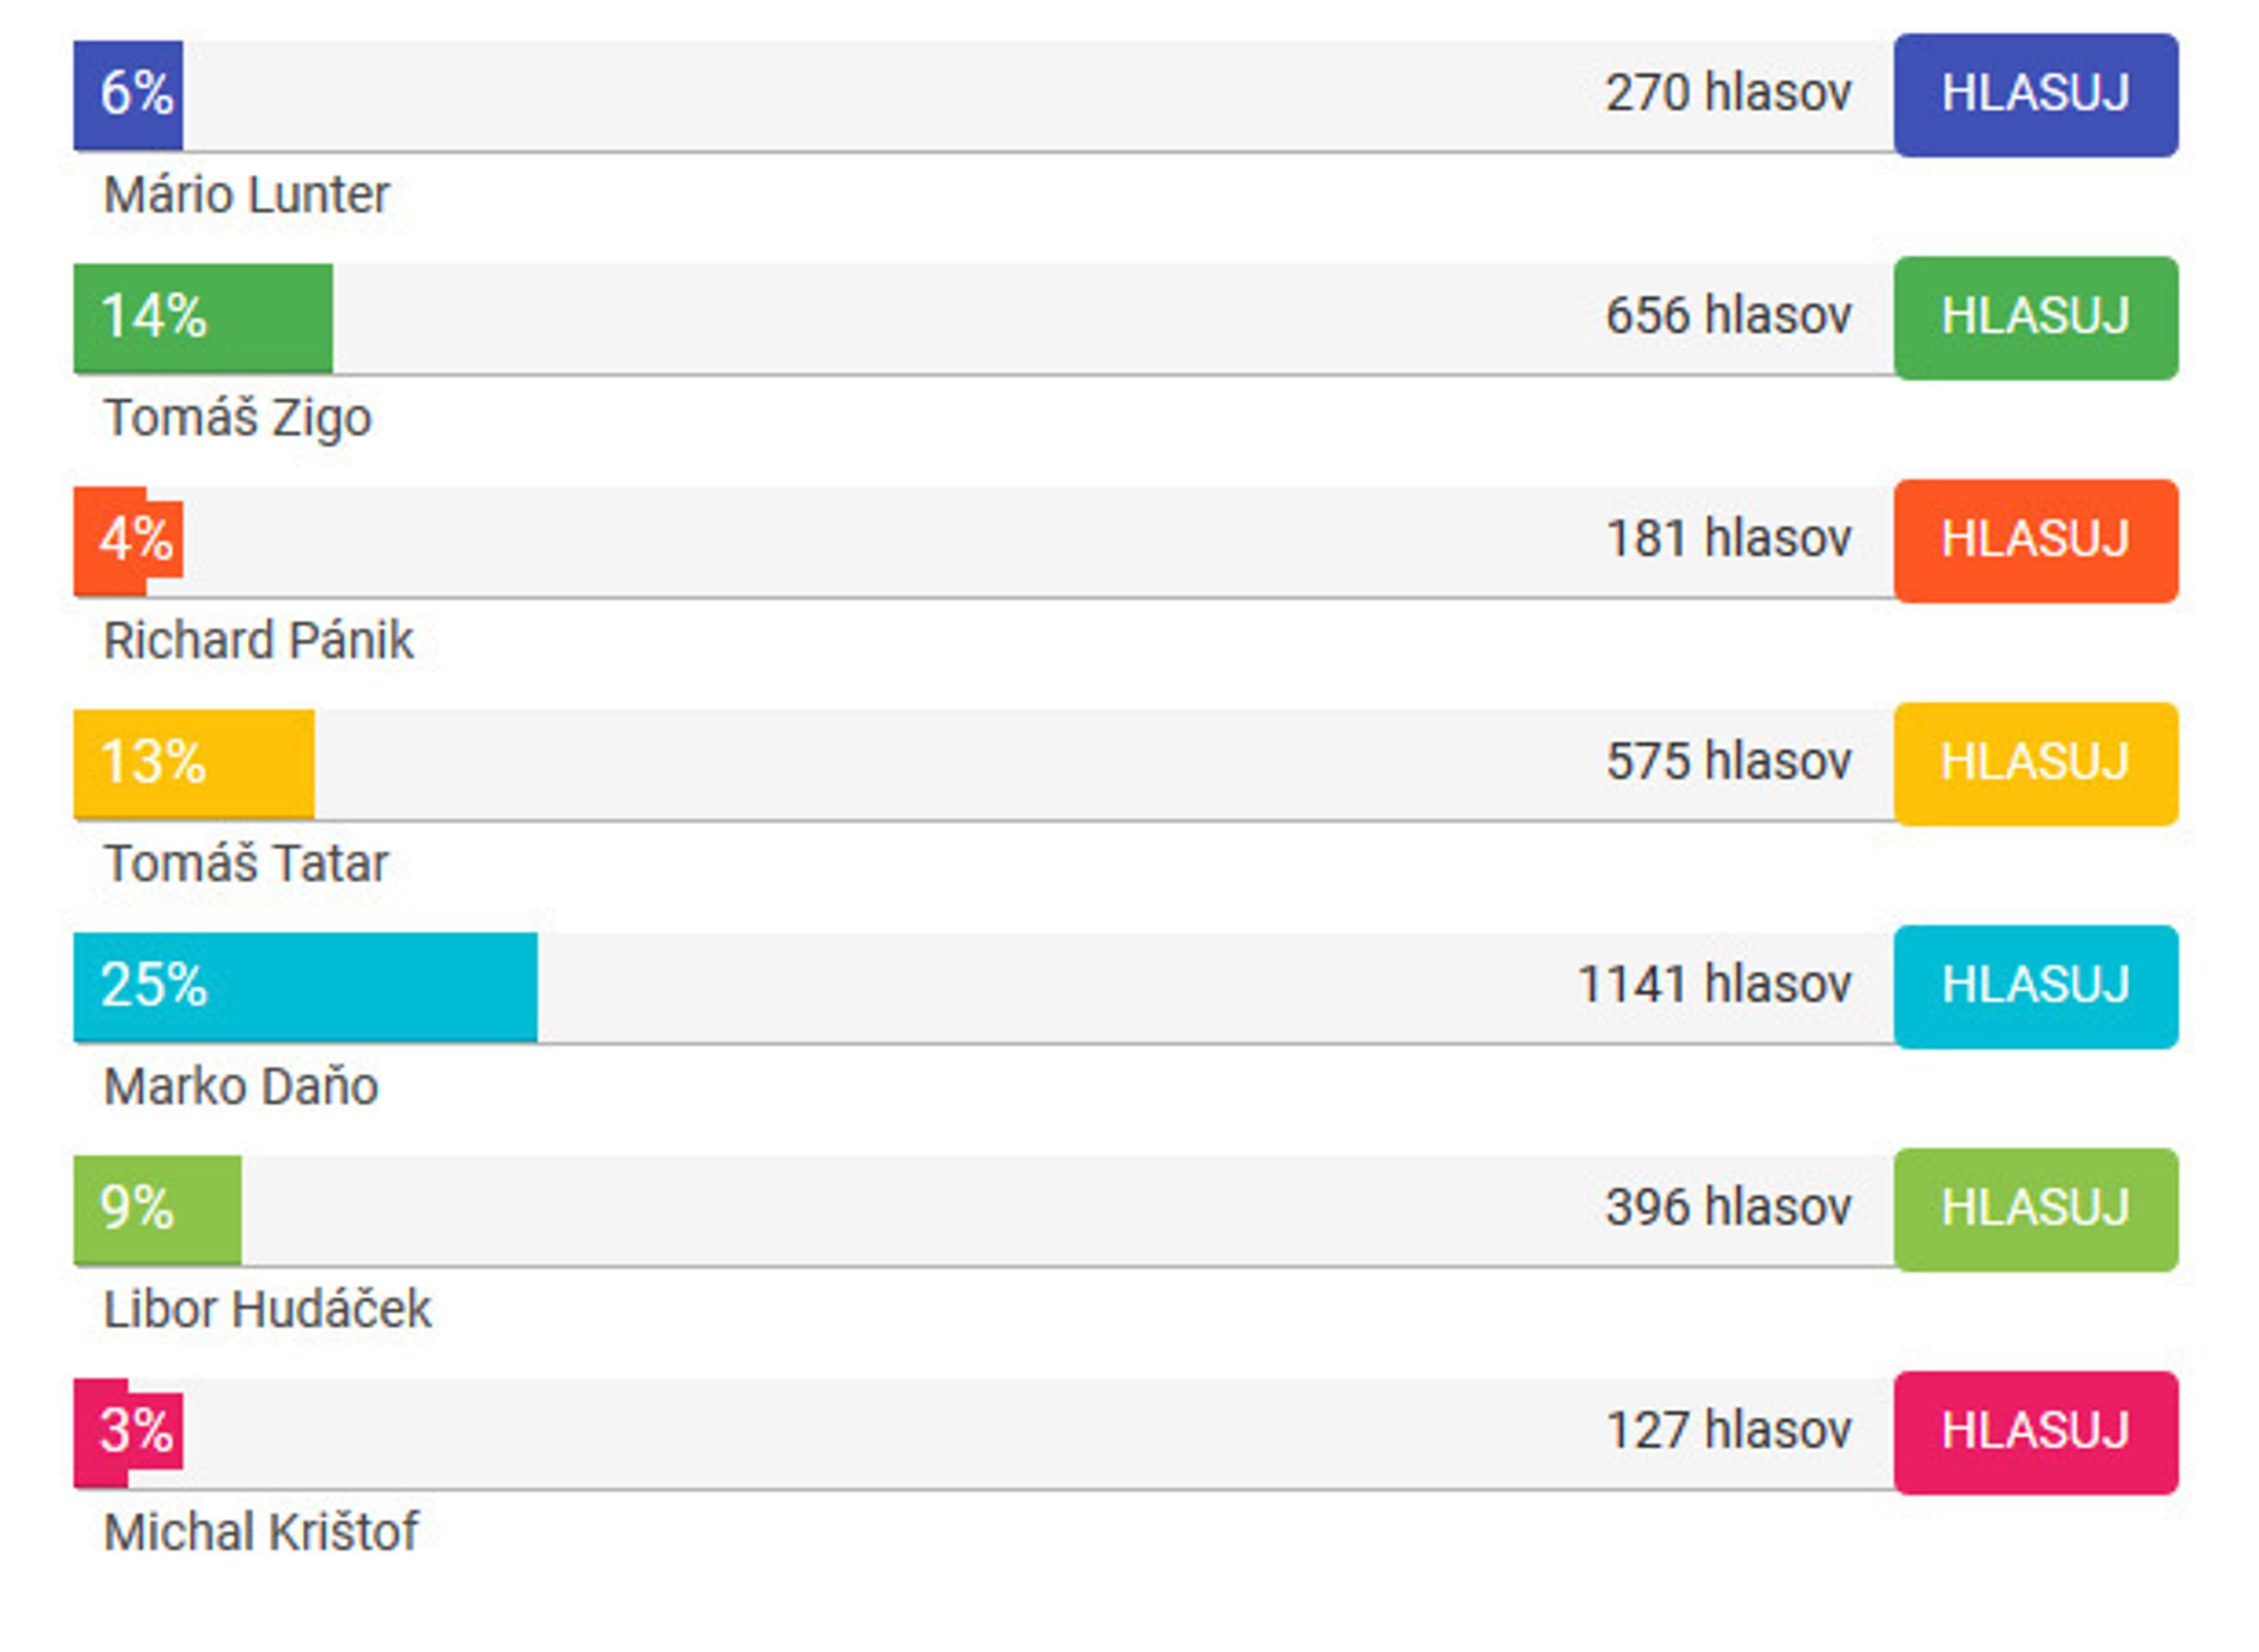
Task: Click the HLASUJ button for Mário Lunter
Action: pyautogui.click(x=2035, y=95)
